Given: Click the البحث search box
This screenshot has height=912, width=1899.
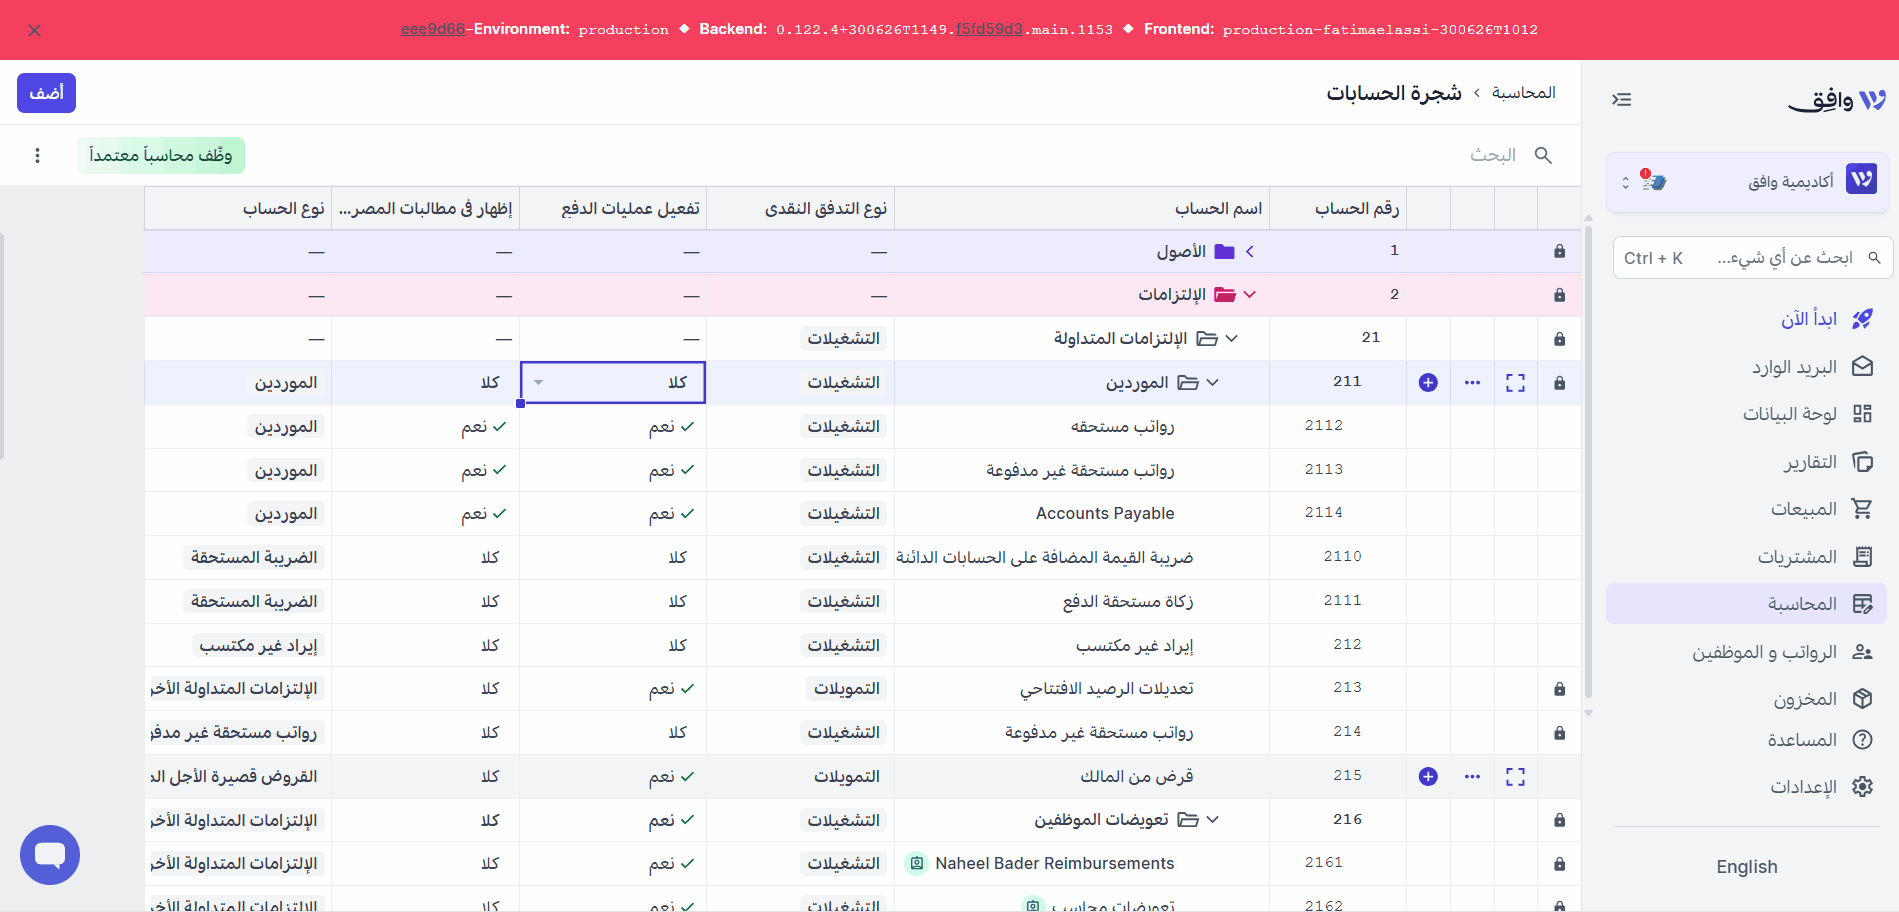Looking at the screenshot, I should click(x=1492, y=155).
